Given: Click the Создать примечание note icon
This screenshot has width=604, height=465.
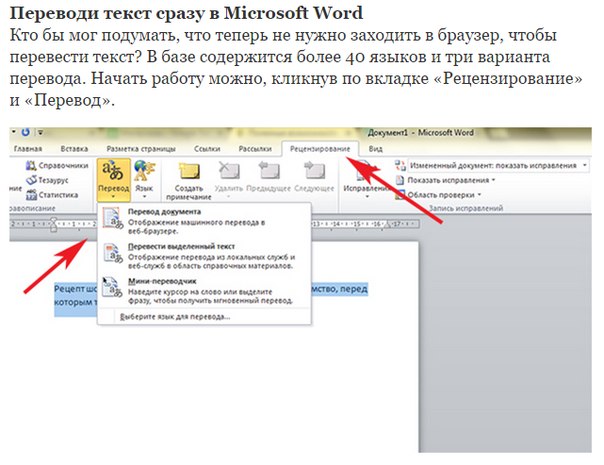Looking at the screenshot, I should 189,171.
